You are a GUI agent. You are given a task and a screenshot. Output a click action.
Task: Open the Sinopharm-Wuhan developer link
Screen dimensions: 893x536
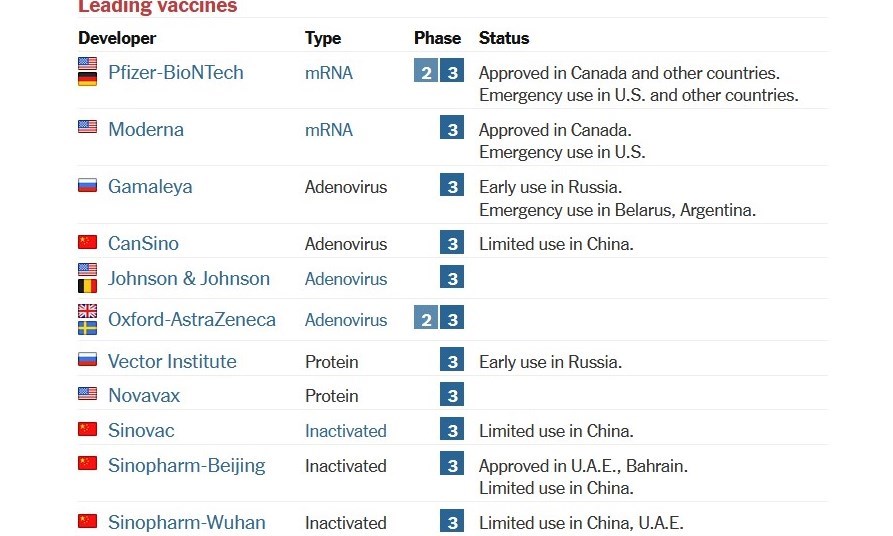pyautogui.click(x=187, y=523)
